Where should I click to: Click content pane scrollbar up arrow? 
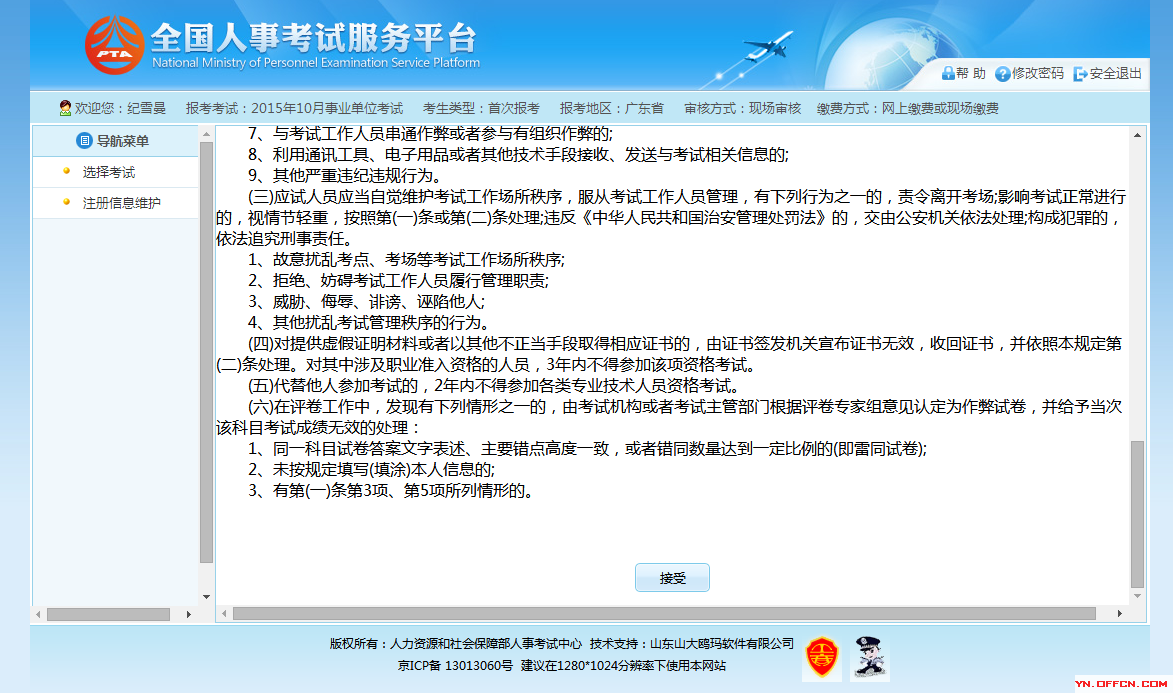click(x=1137, y=135)
